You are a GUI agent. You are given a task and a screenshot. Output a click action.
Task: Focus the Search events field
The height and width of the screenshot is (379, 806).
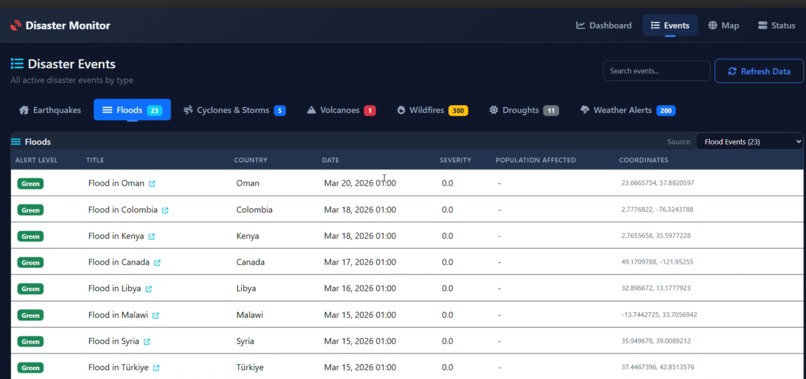[x=656, y=71]
